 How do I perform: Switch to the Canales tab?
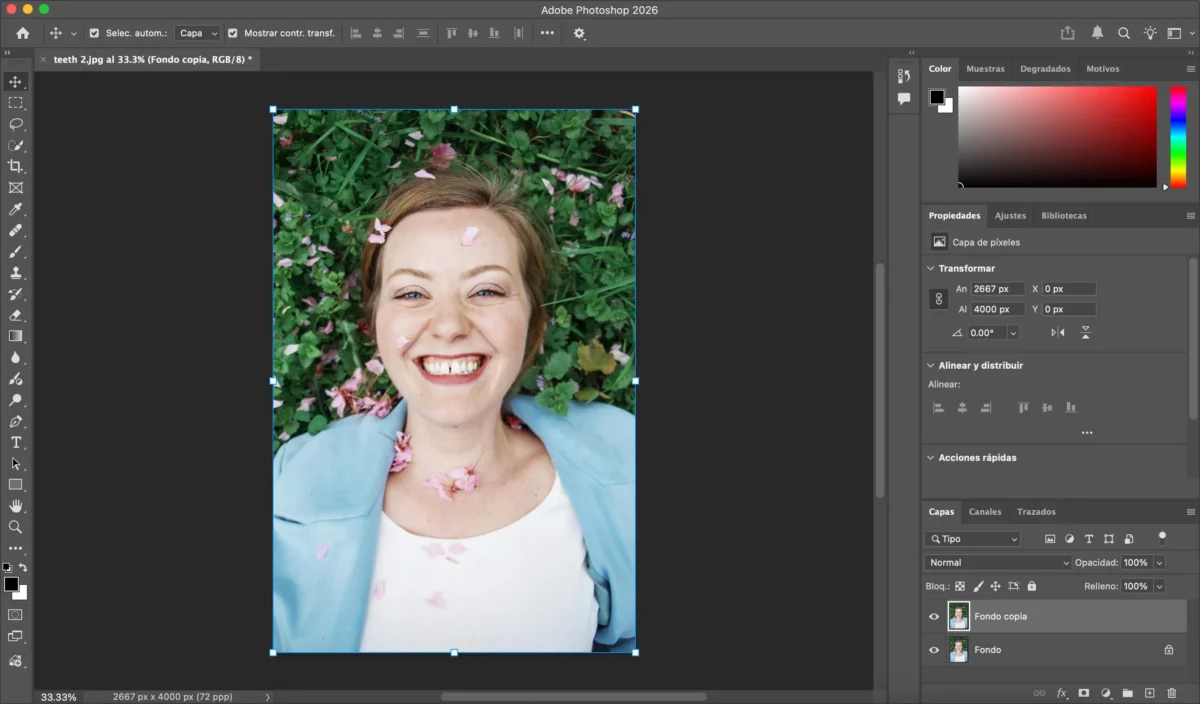pyautogui.click(x=985, y=512)
